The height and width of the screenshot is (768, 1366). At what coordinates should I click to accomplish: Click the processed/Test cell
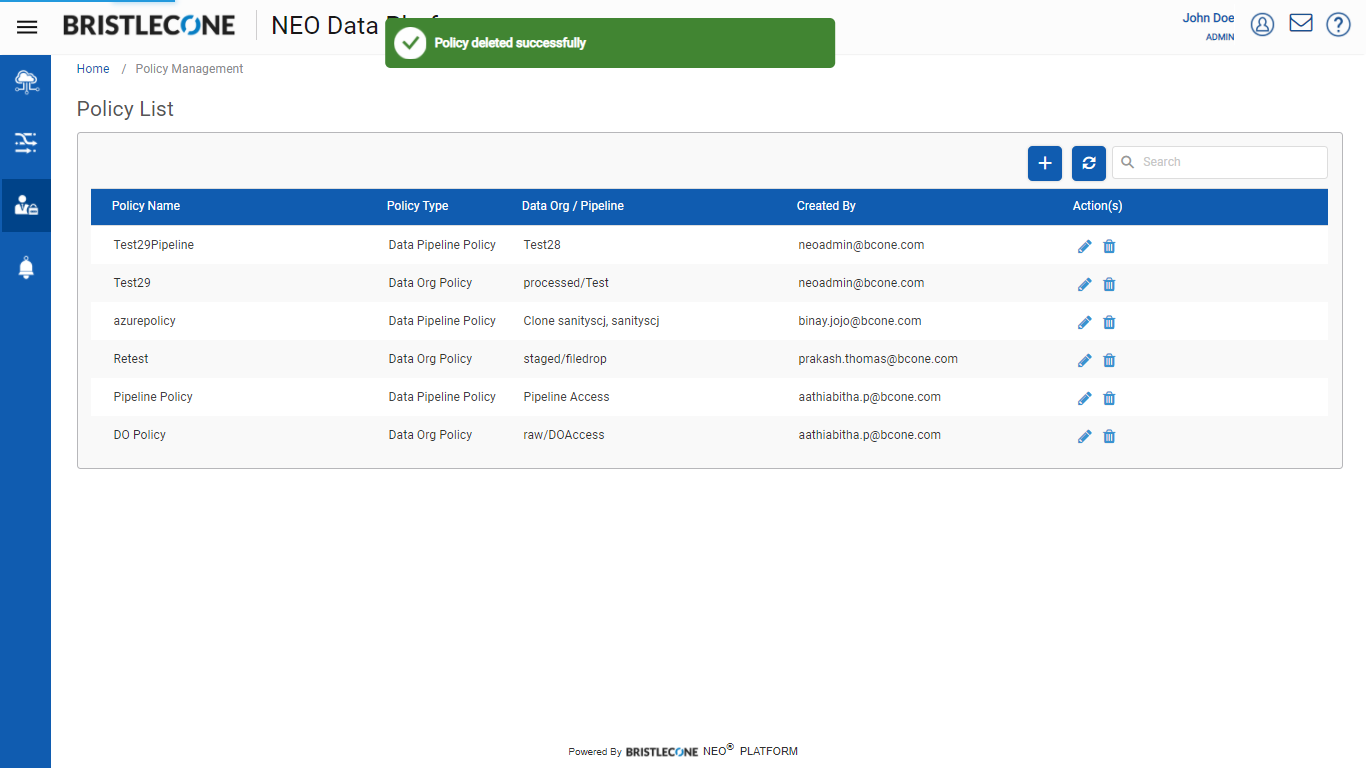point(566,283)
